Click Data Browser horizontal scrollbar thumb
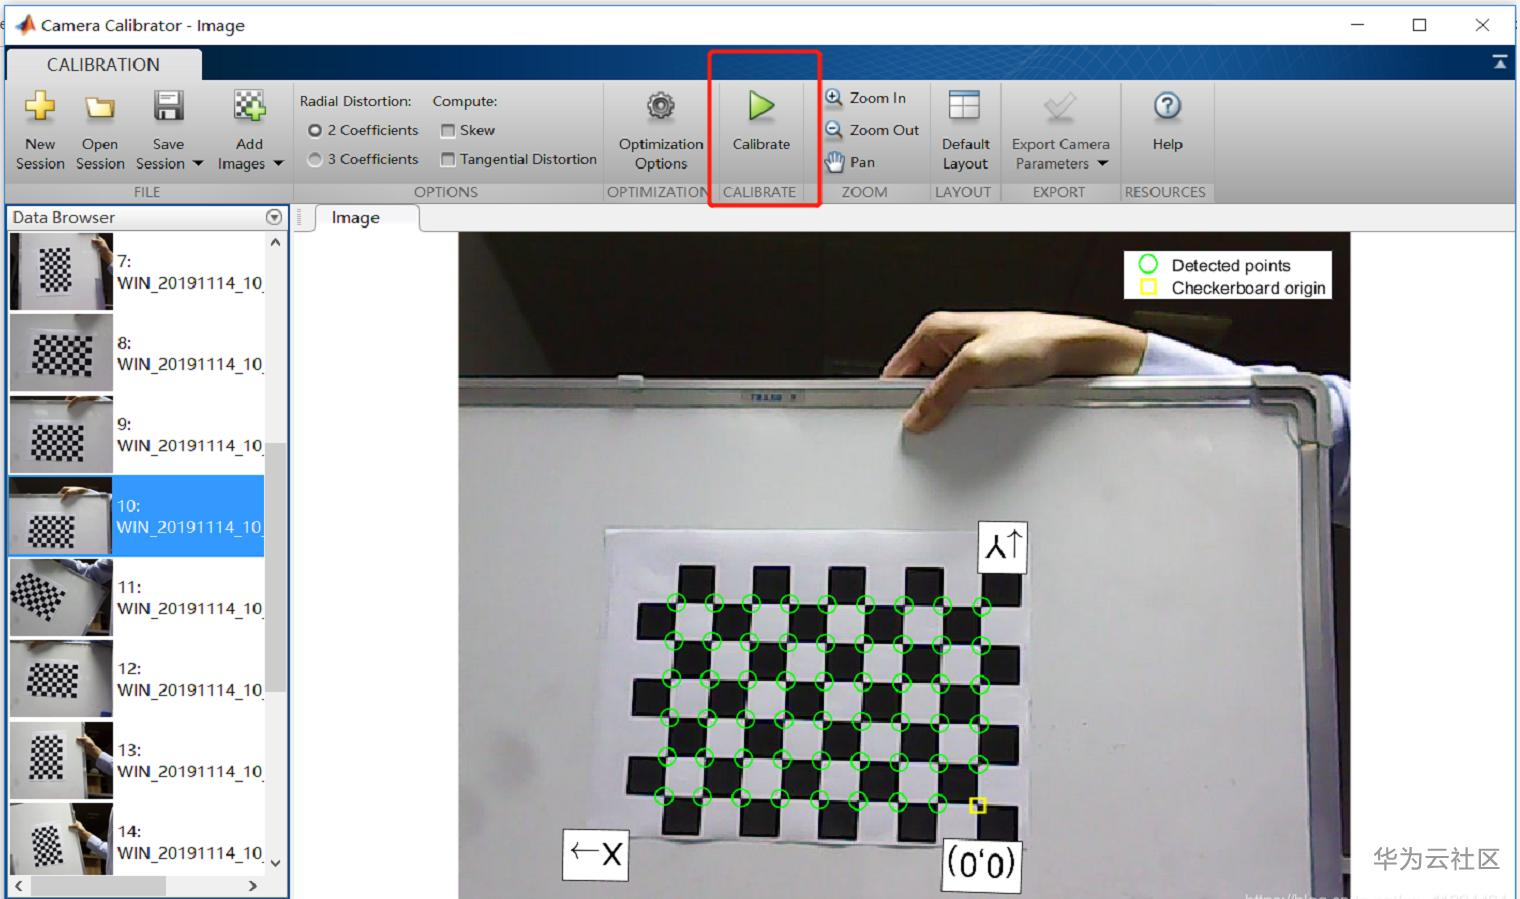Viewport: 1520px width, 899px height. pos(96,886)
